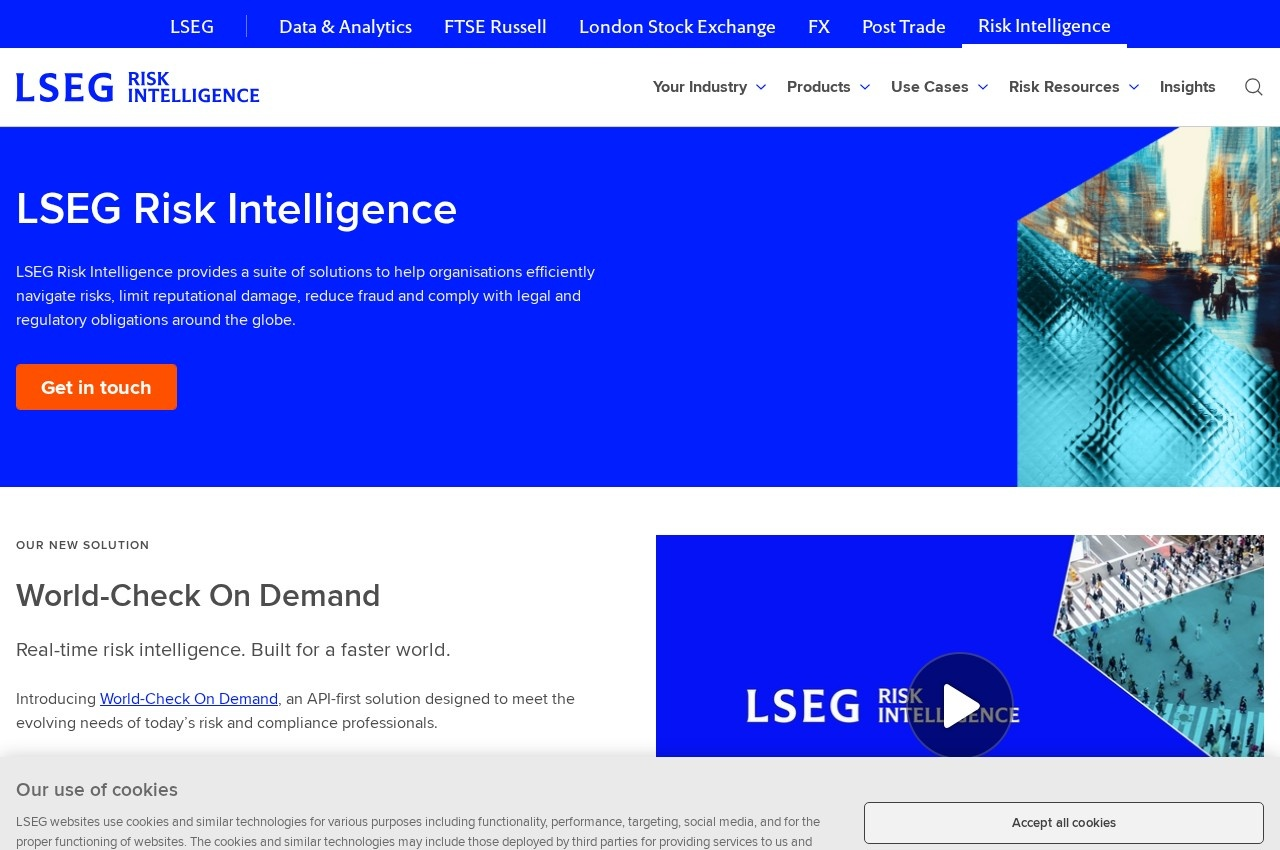Switch to London Stock Exchange site

point(677,26)
